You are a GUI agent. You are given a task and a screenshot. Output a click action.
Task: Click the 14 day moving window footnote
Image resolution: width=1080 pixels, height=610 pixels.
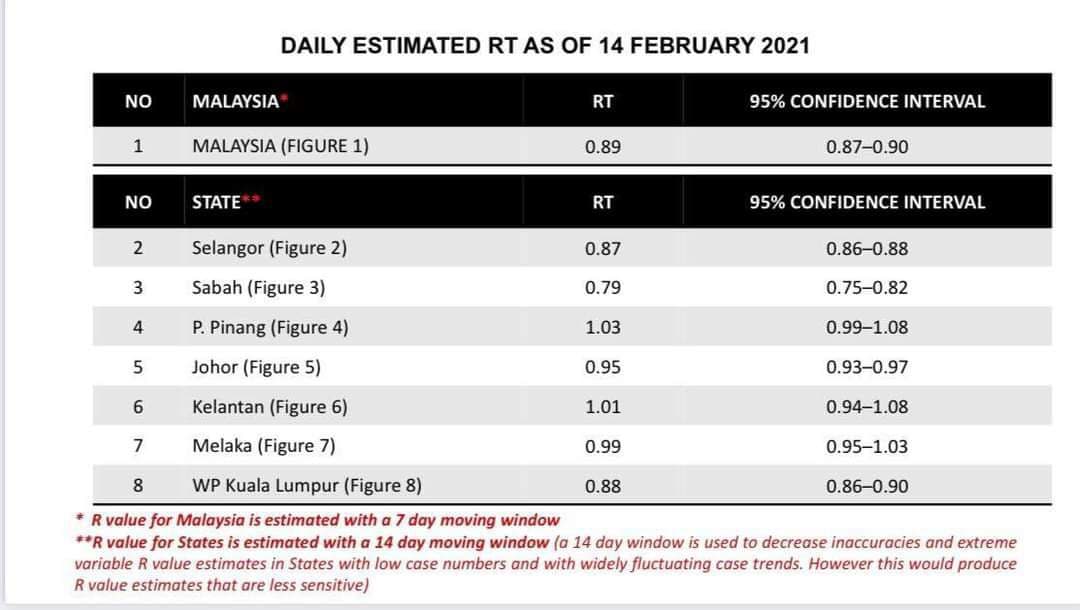pos(546,563)
